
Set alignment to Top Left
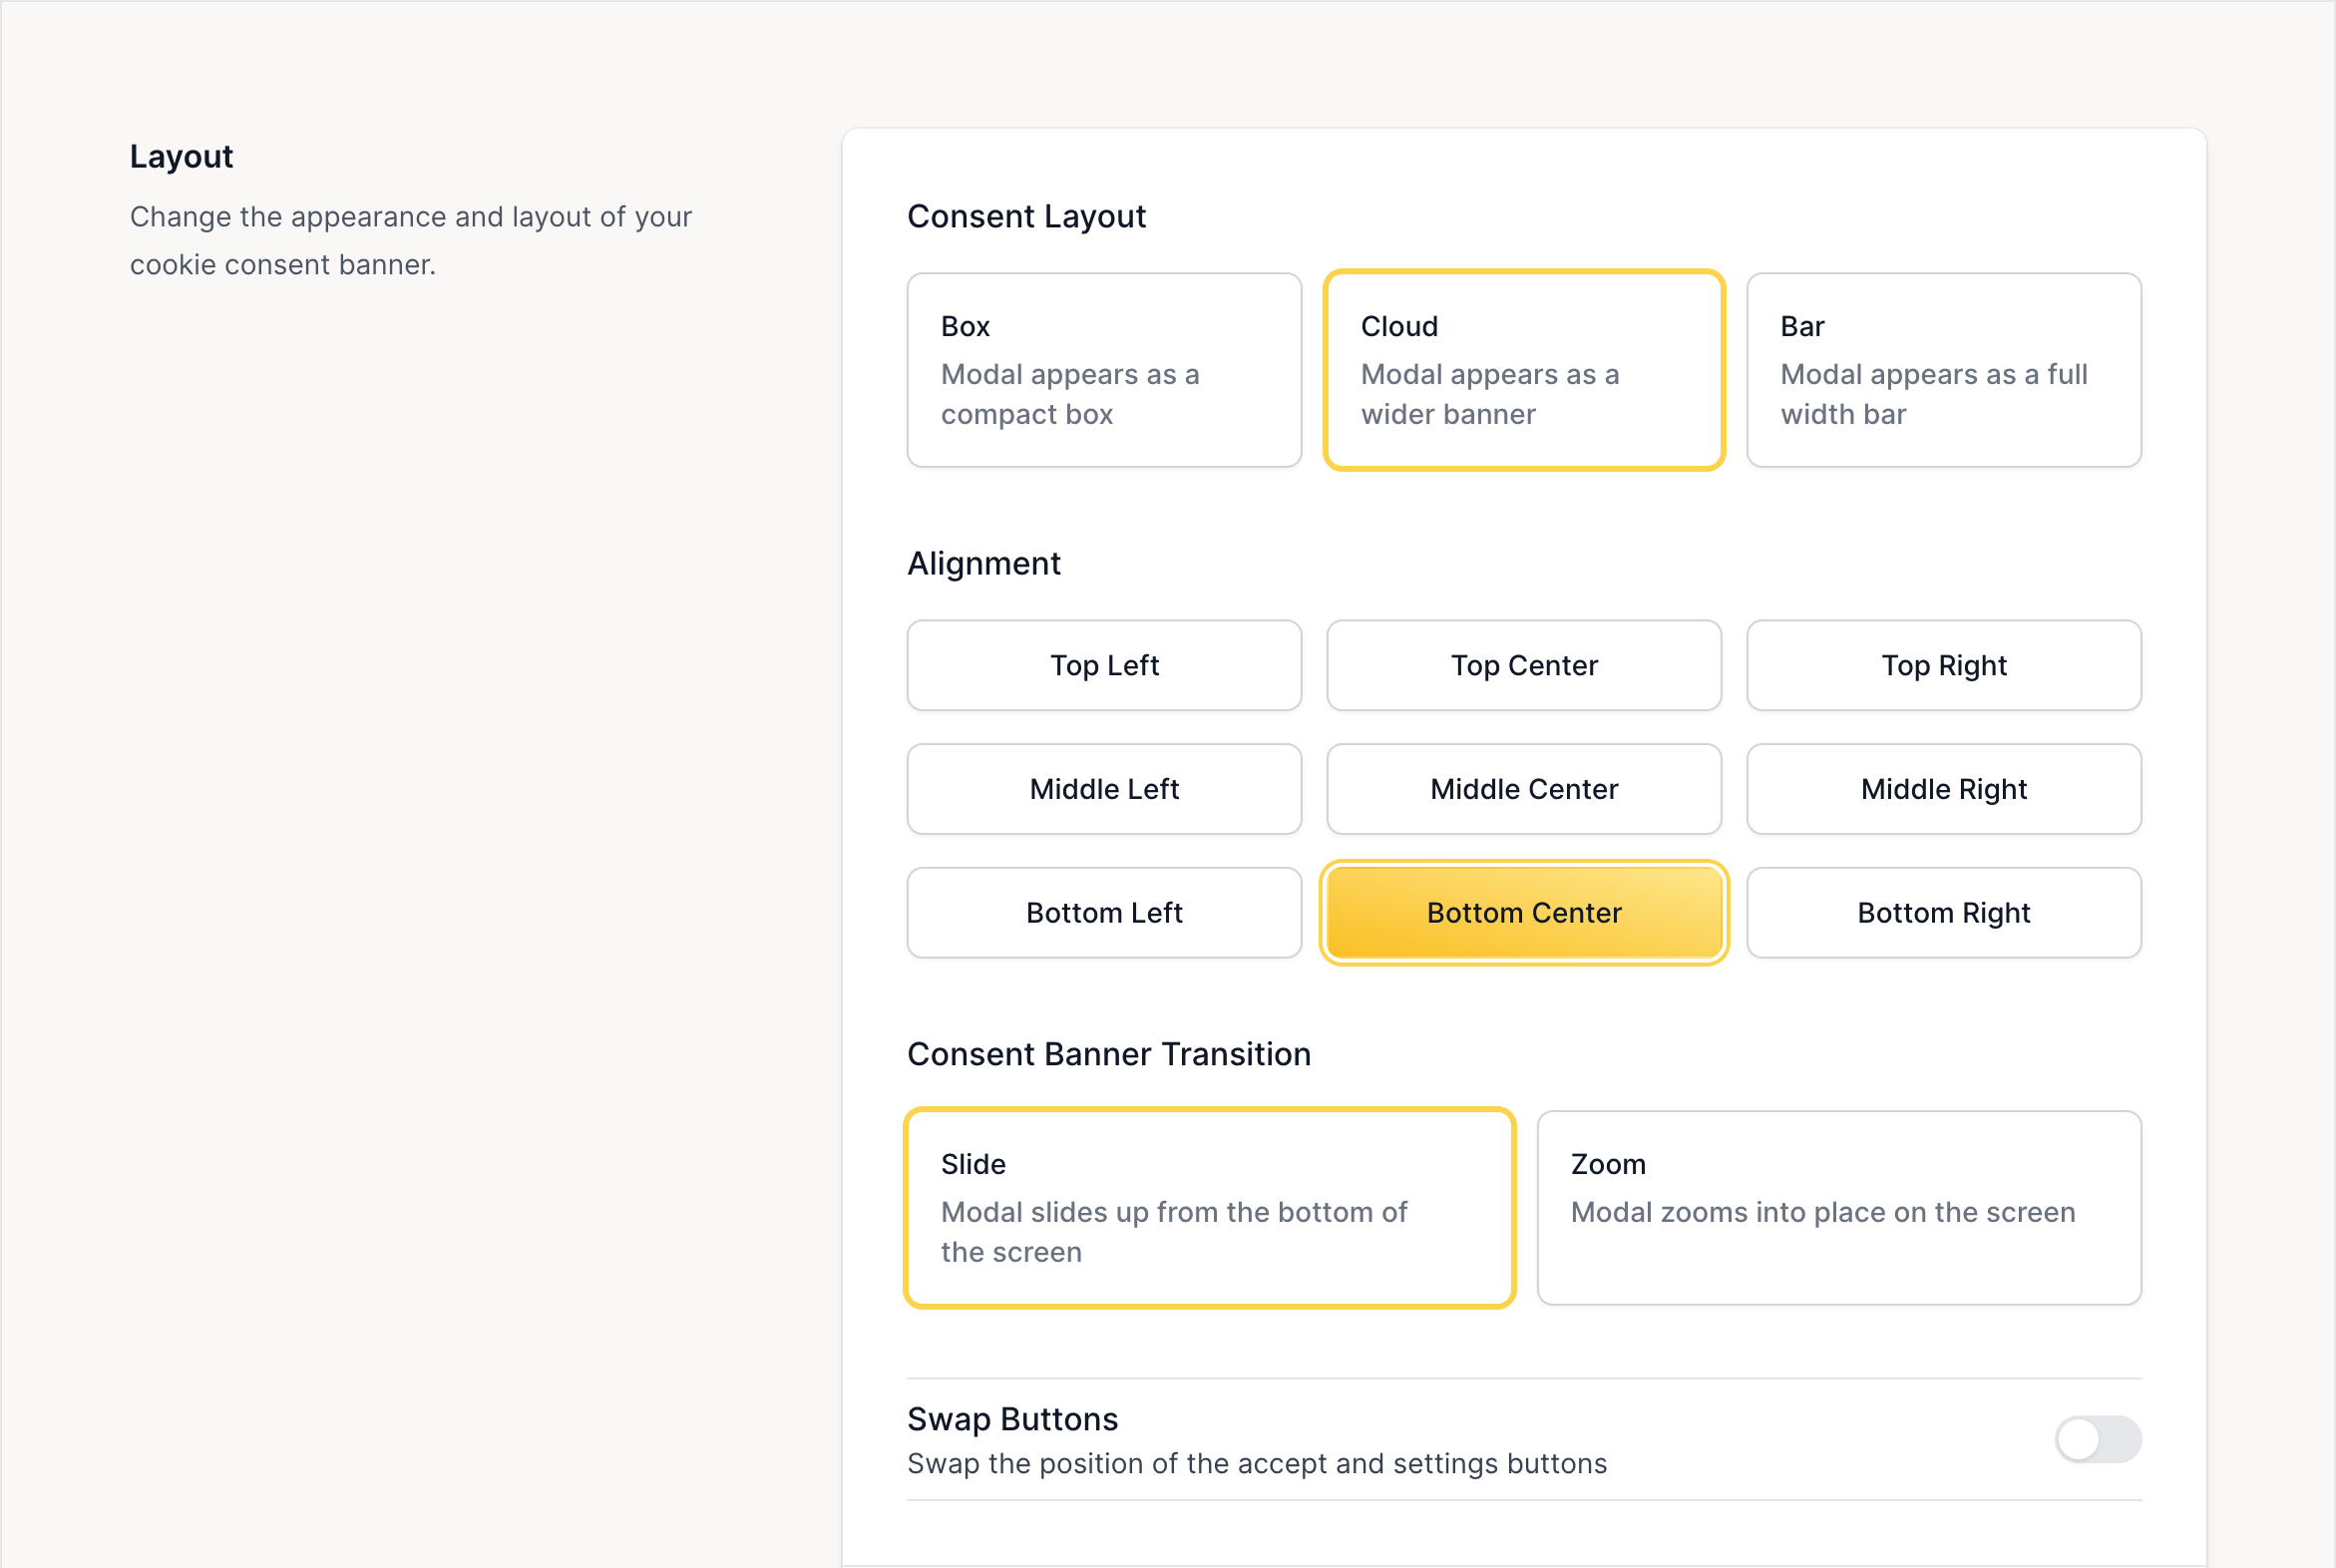[1104, 665]
